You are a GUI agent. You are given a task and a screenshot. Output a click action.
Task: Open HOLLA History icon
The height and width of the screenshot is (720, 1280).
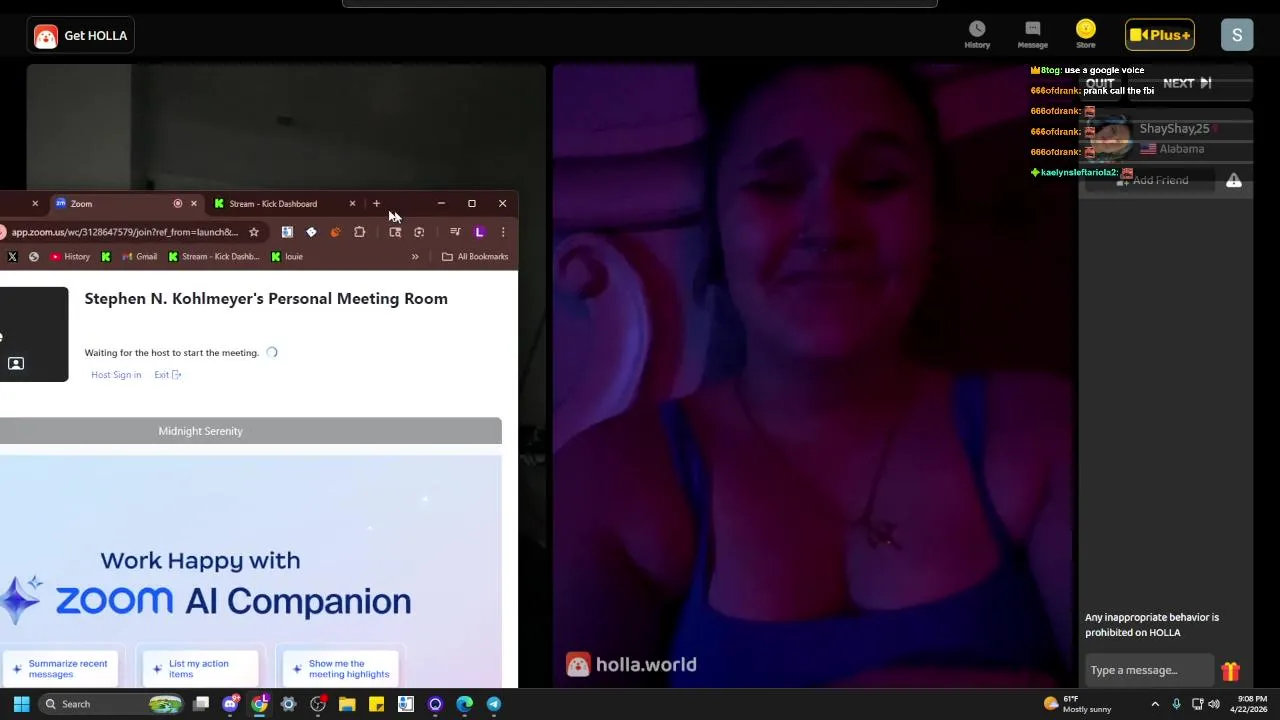click(x=977, y=35)
